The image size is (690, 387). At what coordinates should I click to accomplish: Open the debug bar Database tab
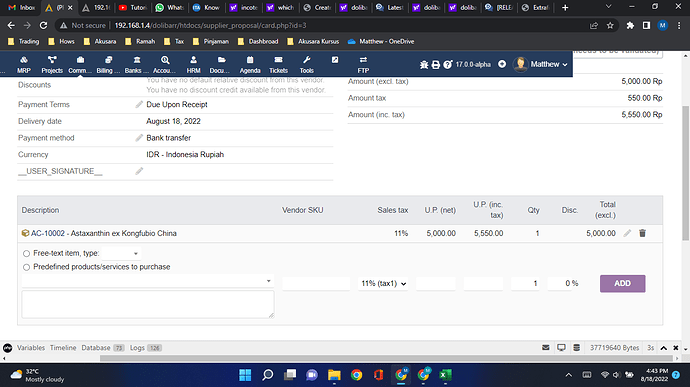click(x=103, y=348)
